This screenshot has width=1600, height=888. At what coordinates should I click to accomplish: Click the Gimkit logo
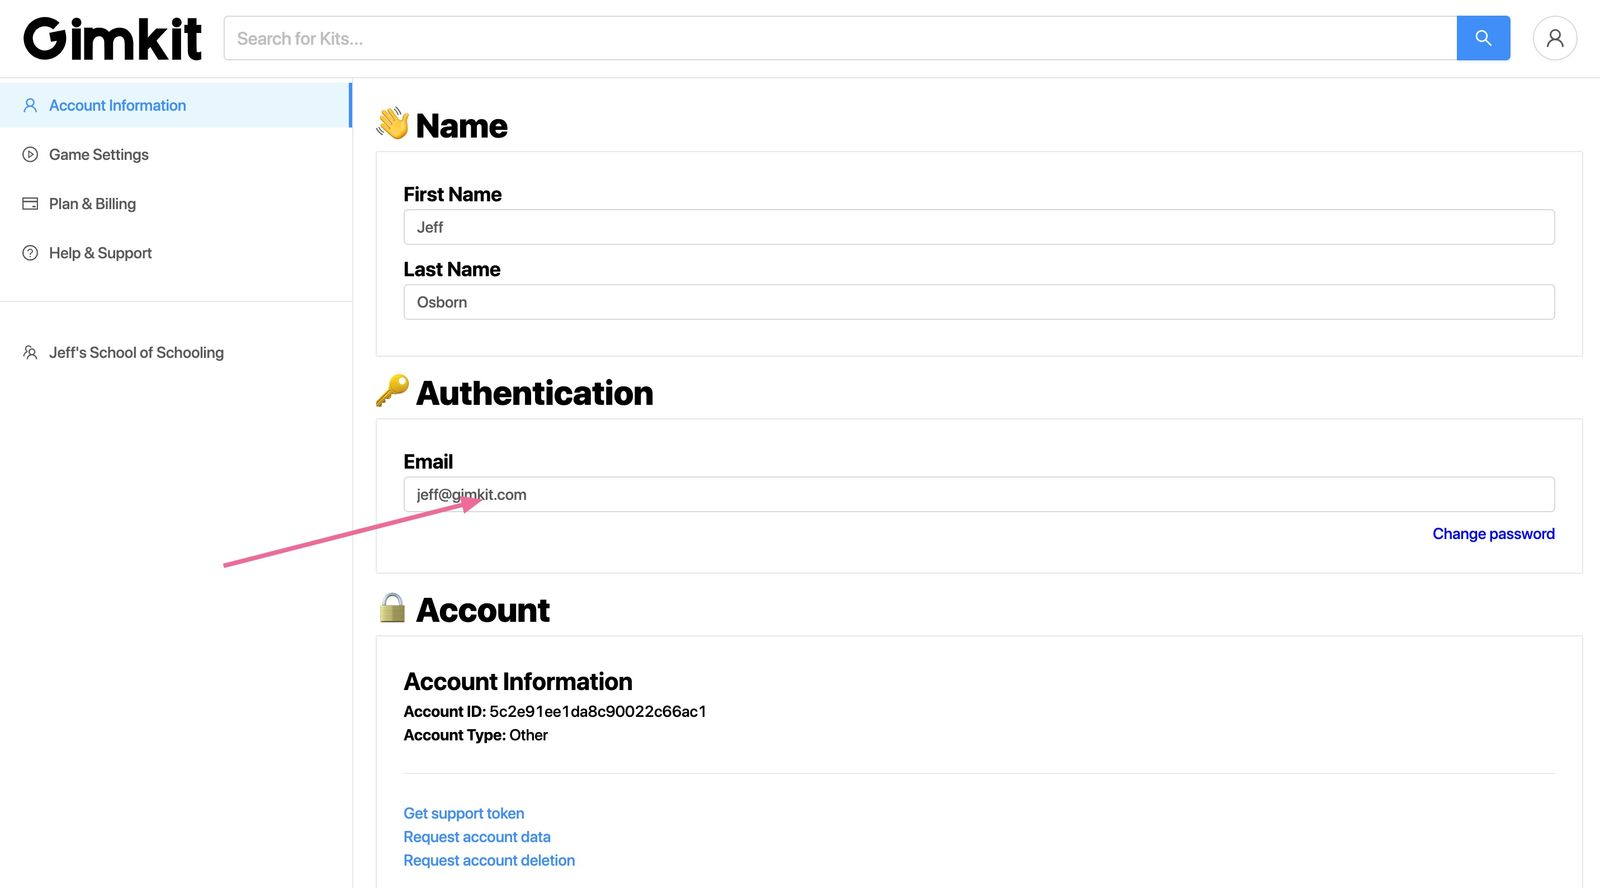pos(112,39)
